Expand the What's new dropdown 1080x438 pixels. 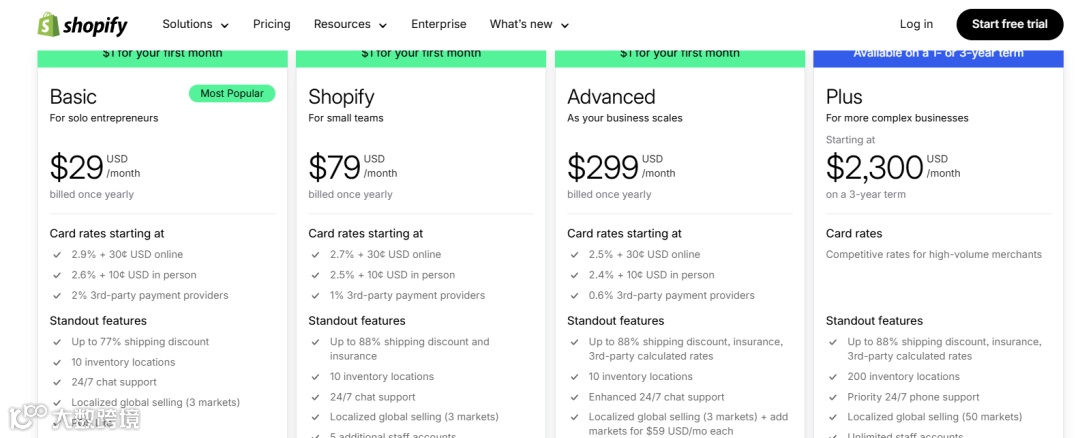point(529,24)
